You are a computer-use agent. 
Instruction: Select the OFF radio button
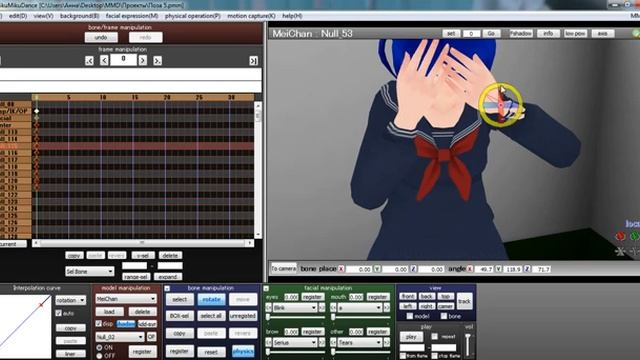(99, 356)
